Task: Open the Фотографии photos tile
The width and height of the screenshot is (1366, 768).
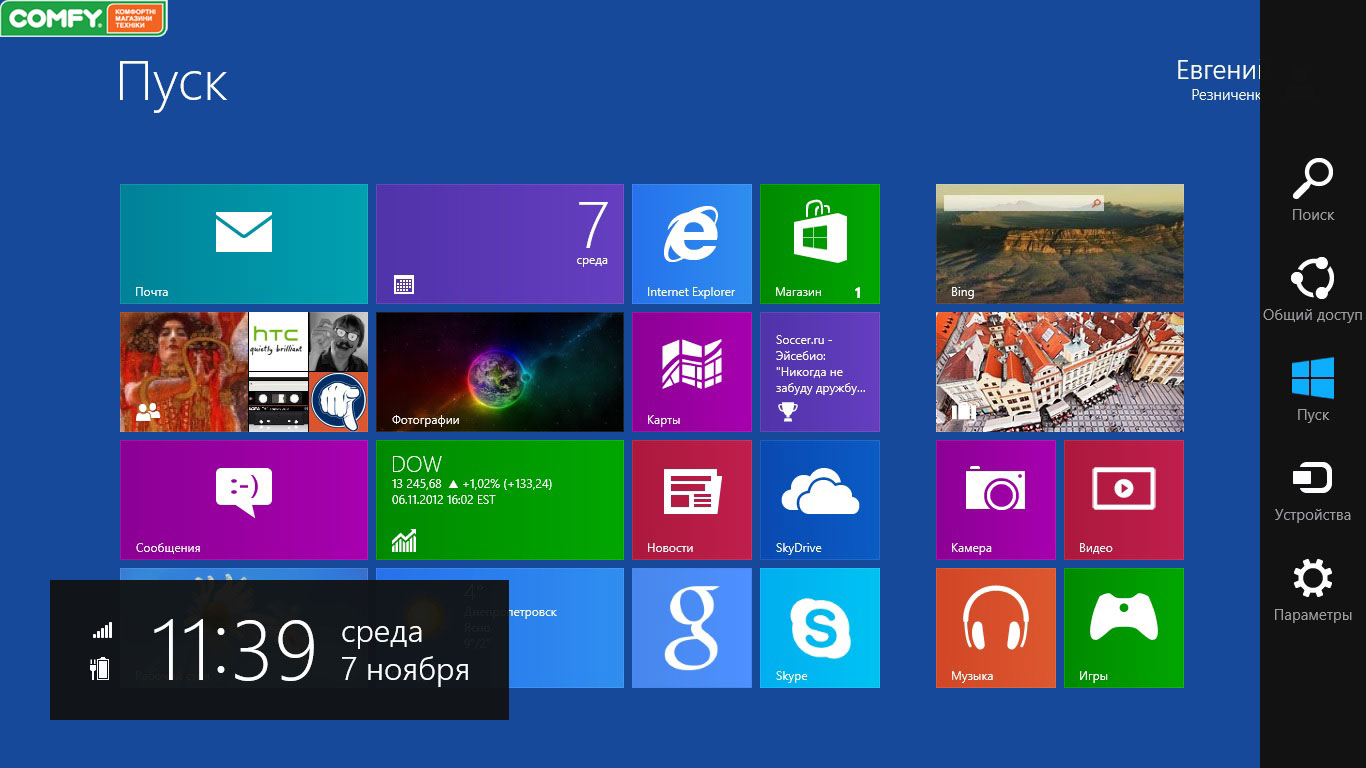Action: pyautogui.click(x=500, y=372)
